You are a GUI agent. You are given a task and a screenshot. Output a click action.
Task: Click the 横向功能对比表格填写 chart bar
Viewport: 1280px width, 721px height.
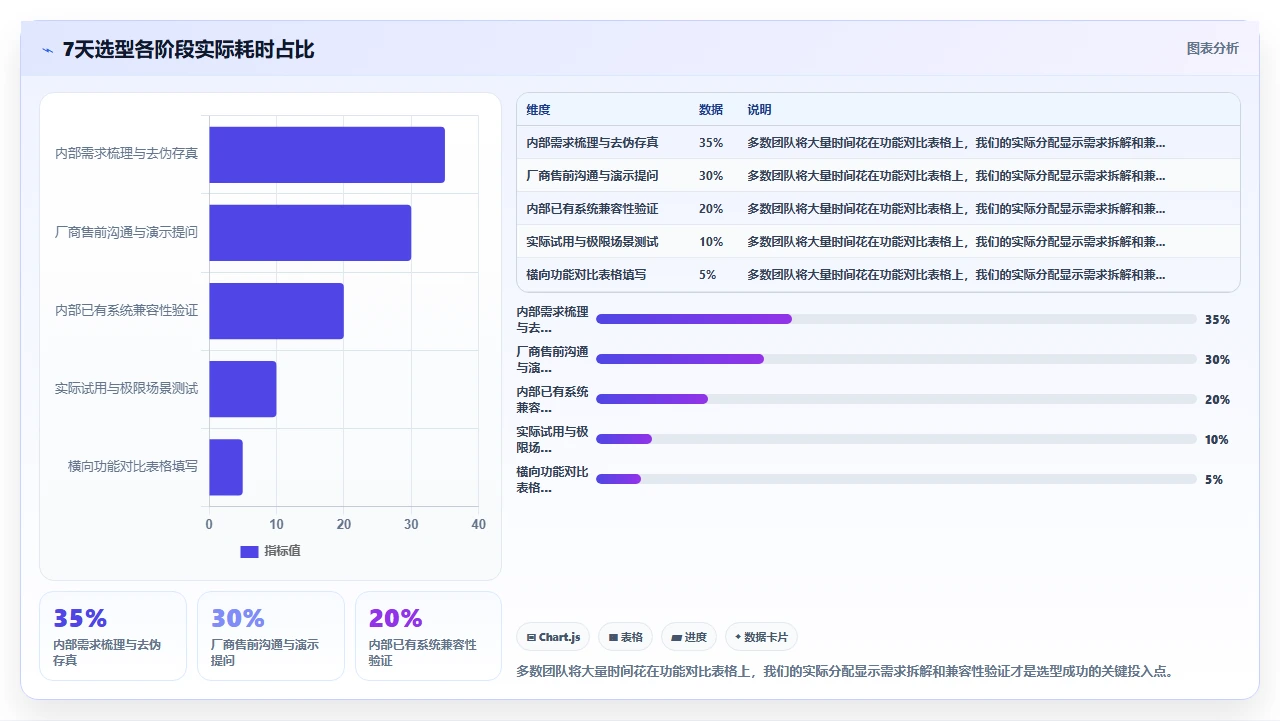pos(226,467)
